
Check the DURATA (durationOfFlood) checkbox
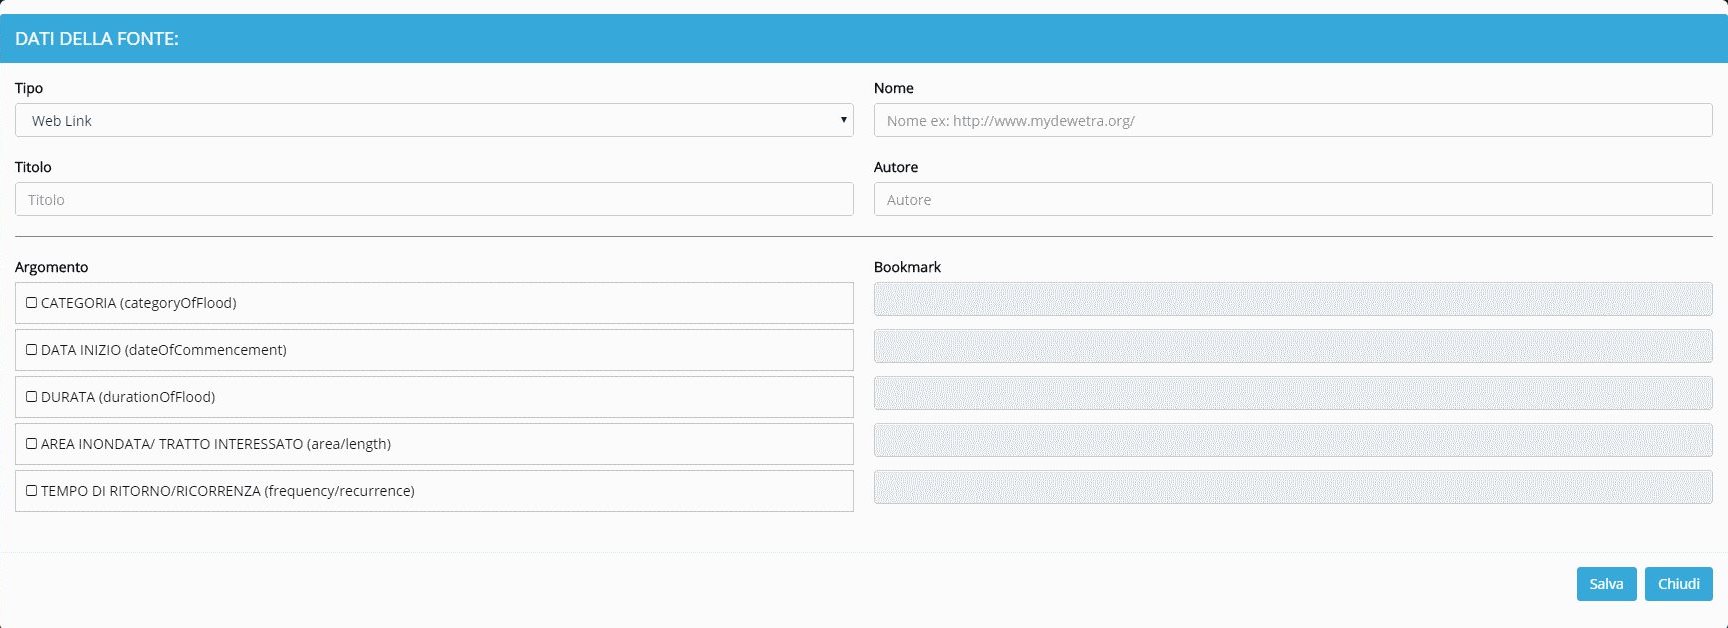pyautogui.click(x=32, y=397)
